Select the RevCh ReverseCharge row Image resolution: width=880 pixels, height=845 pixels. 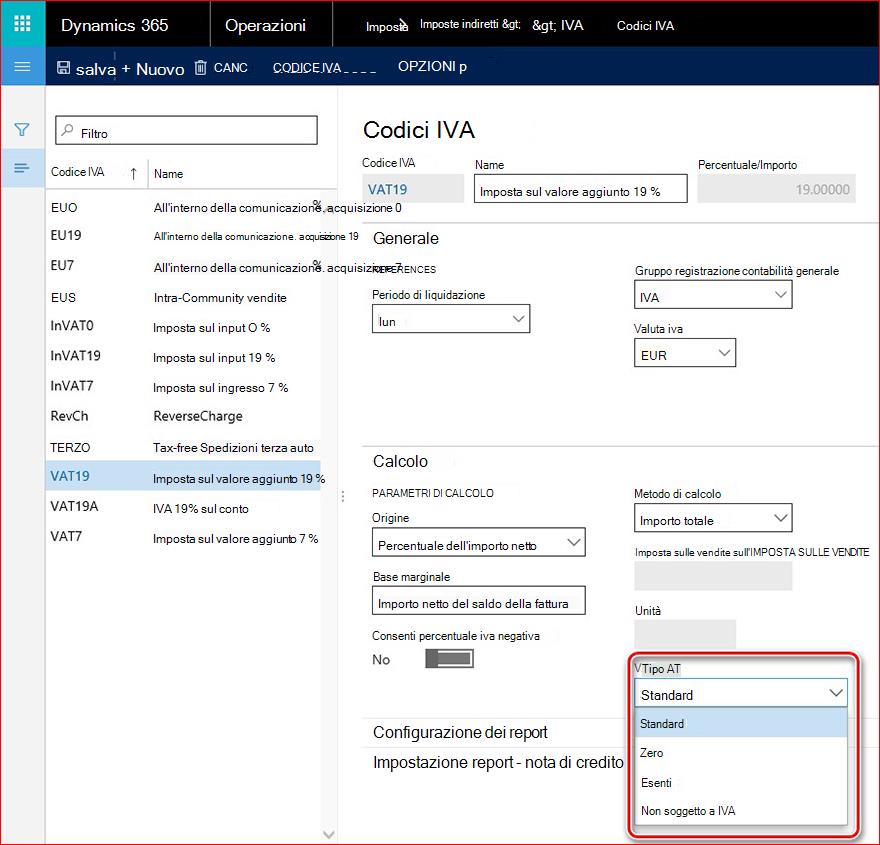[183, 416]
